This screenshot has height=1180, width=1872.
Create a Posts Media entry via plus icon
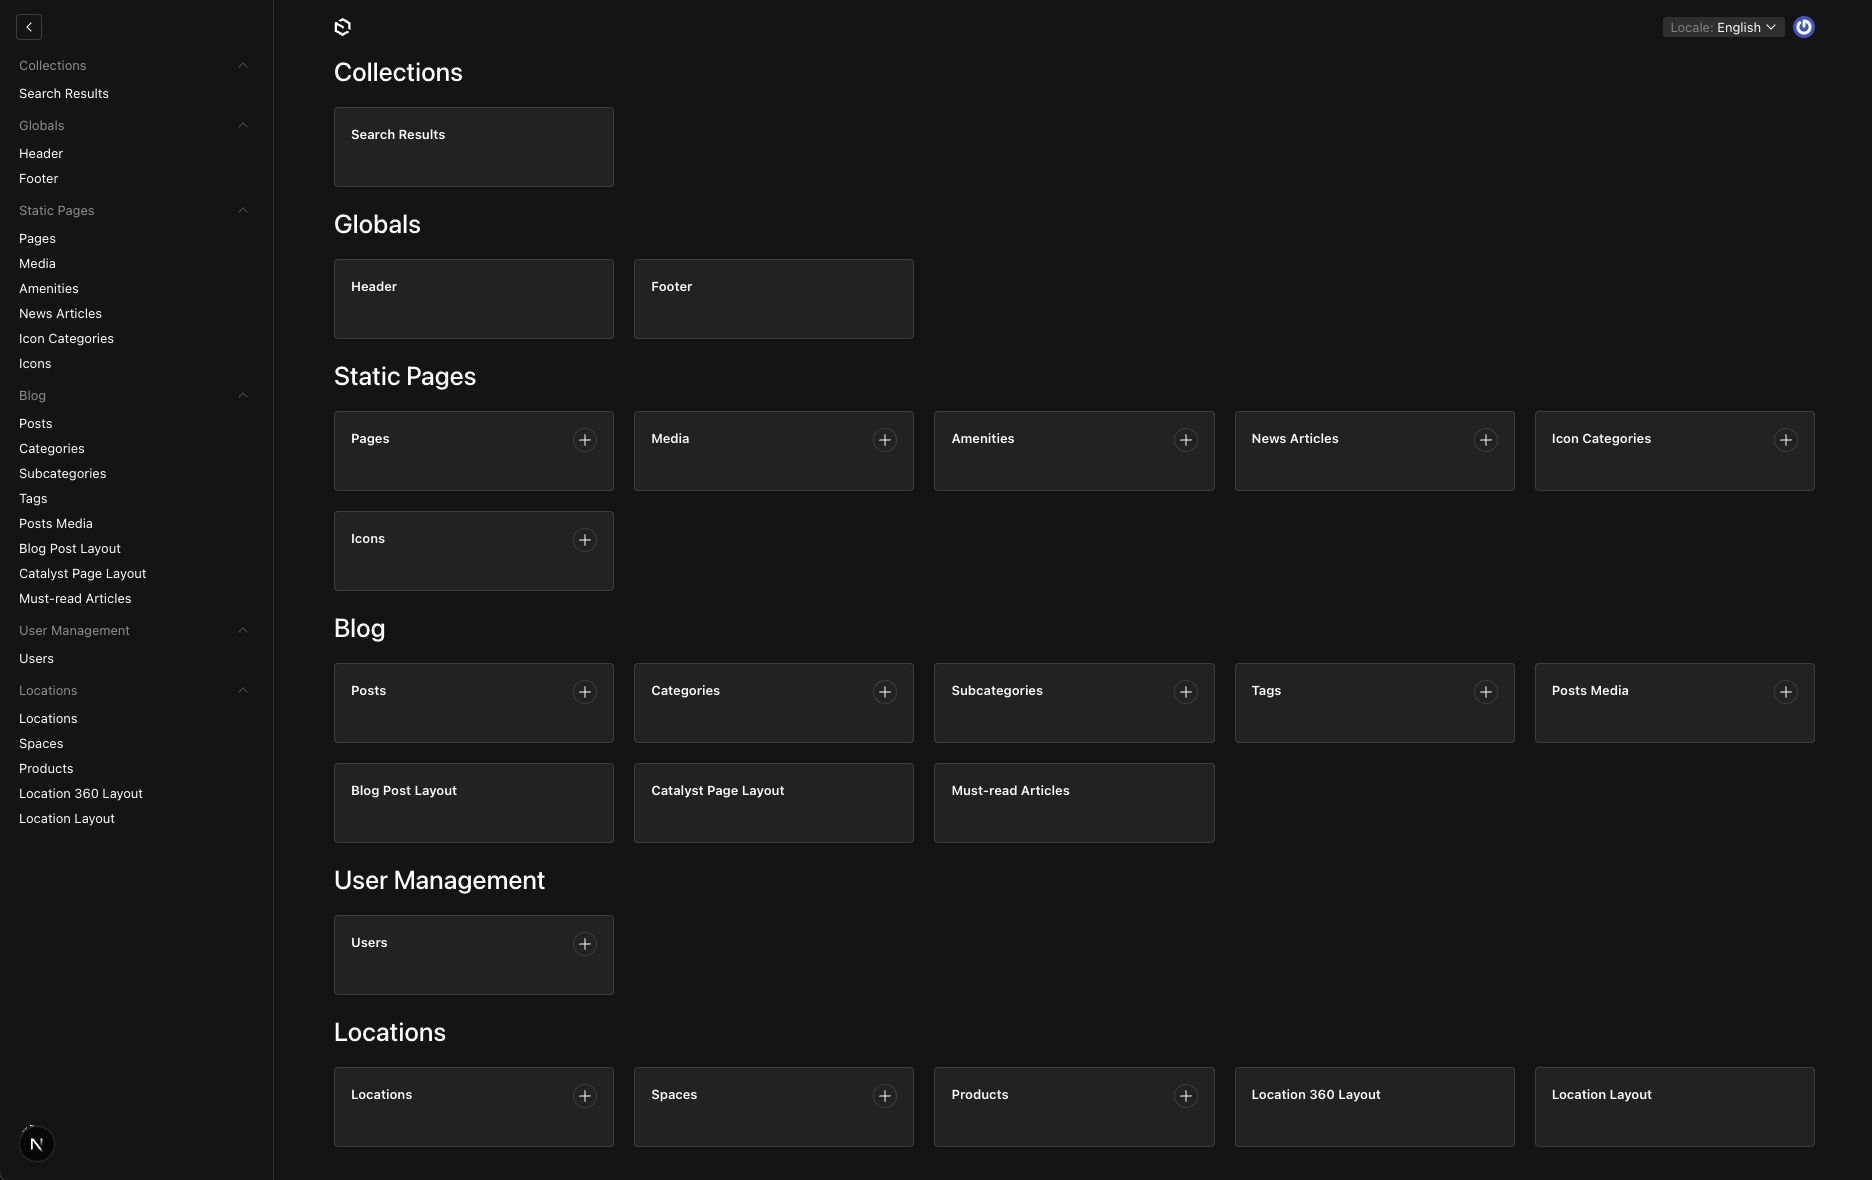point(1786,692)
